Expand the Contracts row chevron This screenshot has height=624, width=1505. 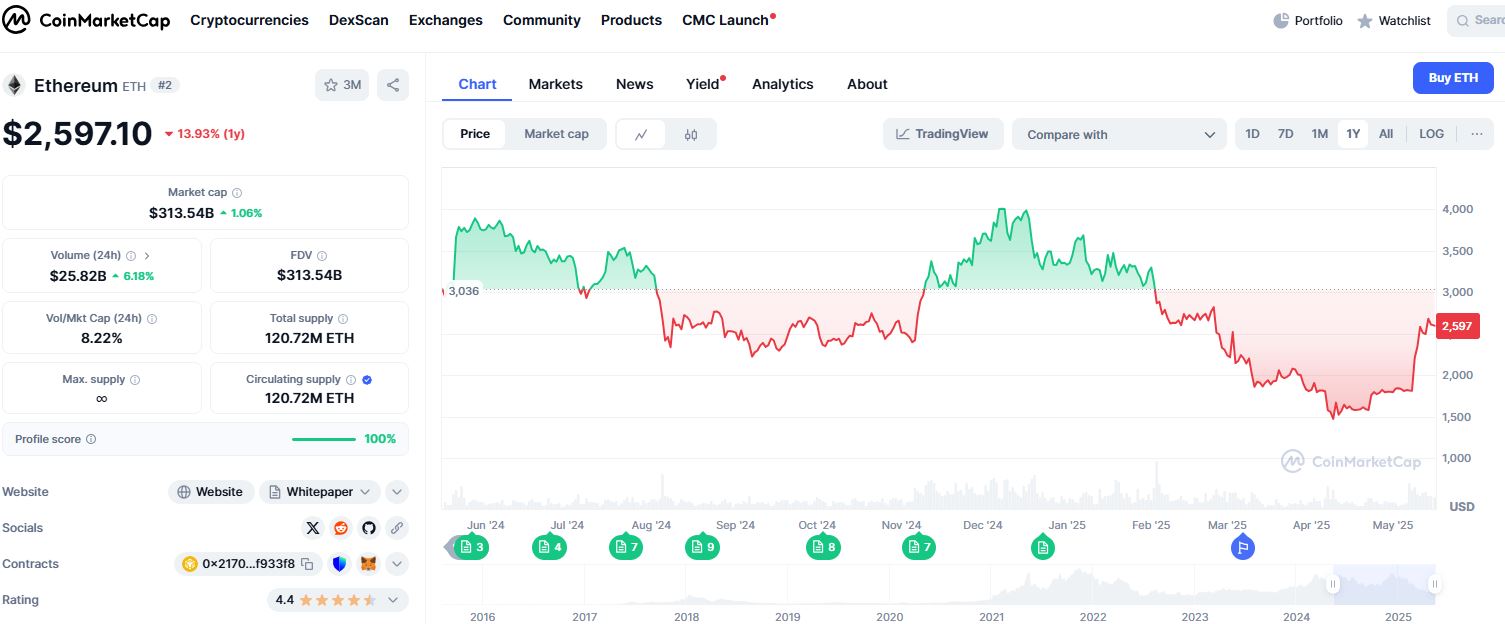(397, 564)
